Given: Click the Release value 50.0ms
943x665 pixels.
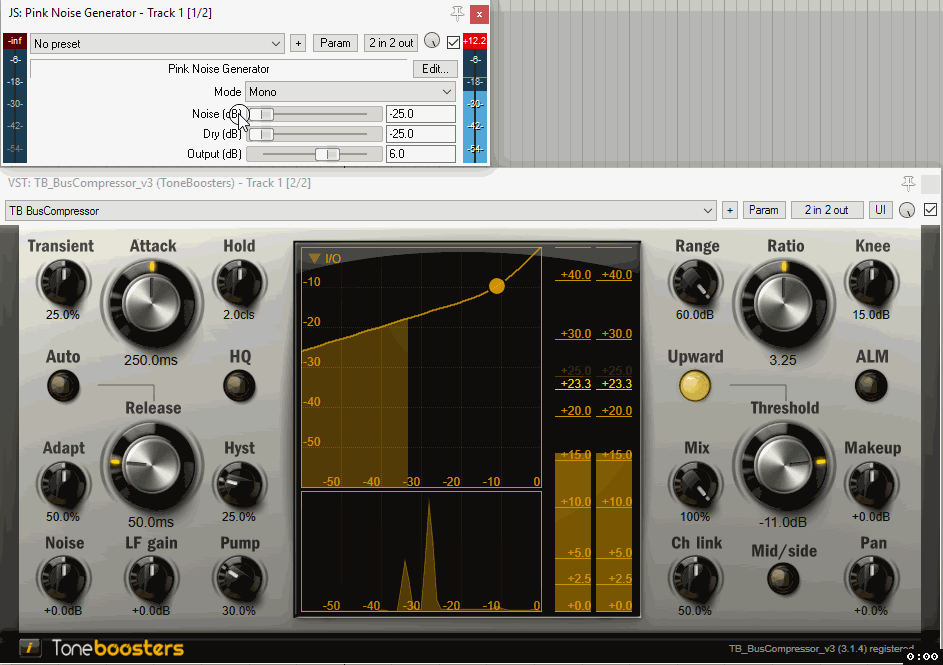Looking at the screenshot, I should (151, 522).
